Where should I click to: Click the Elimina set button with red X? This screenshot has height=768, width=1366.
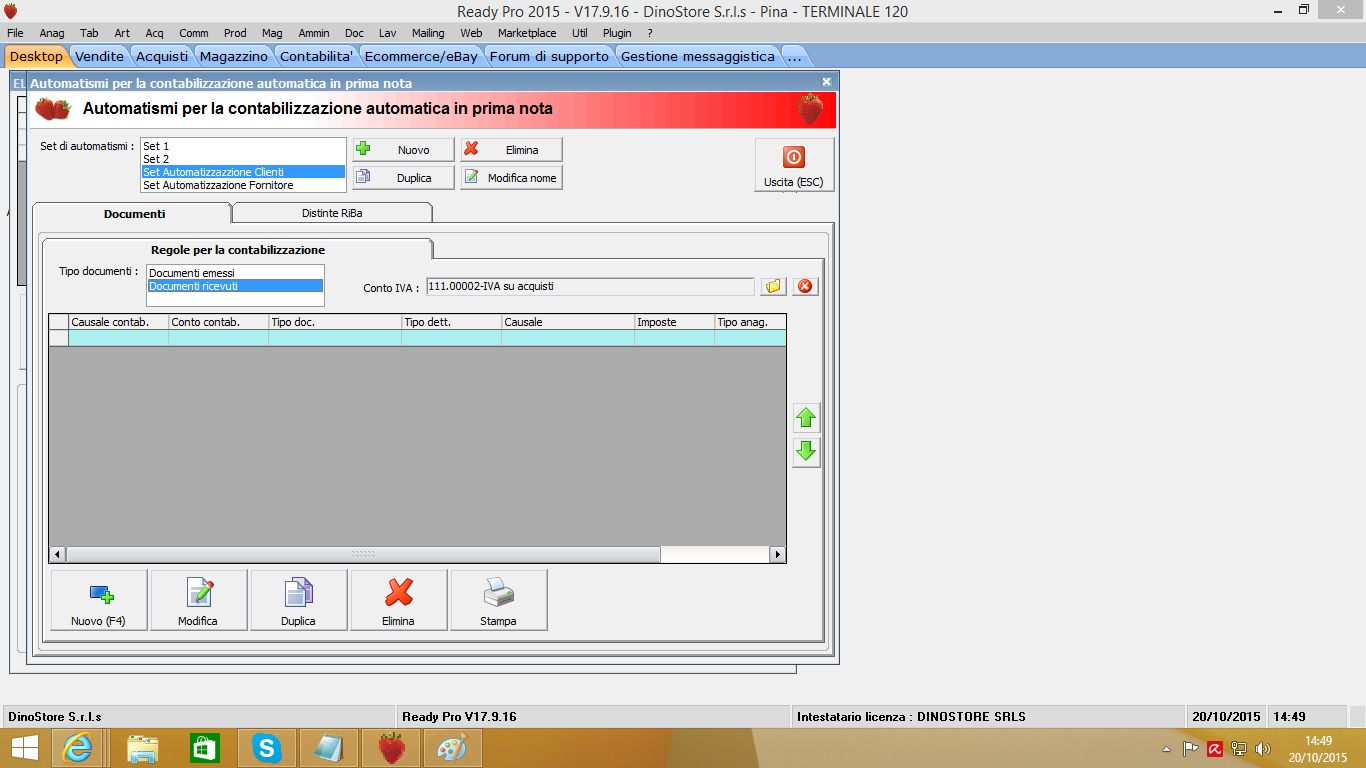point(511,150)
